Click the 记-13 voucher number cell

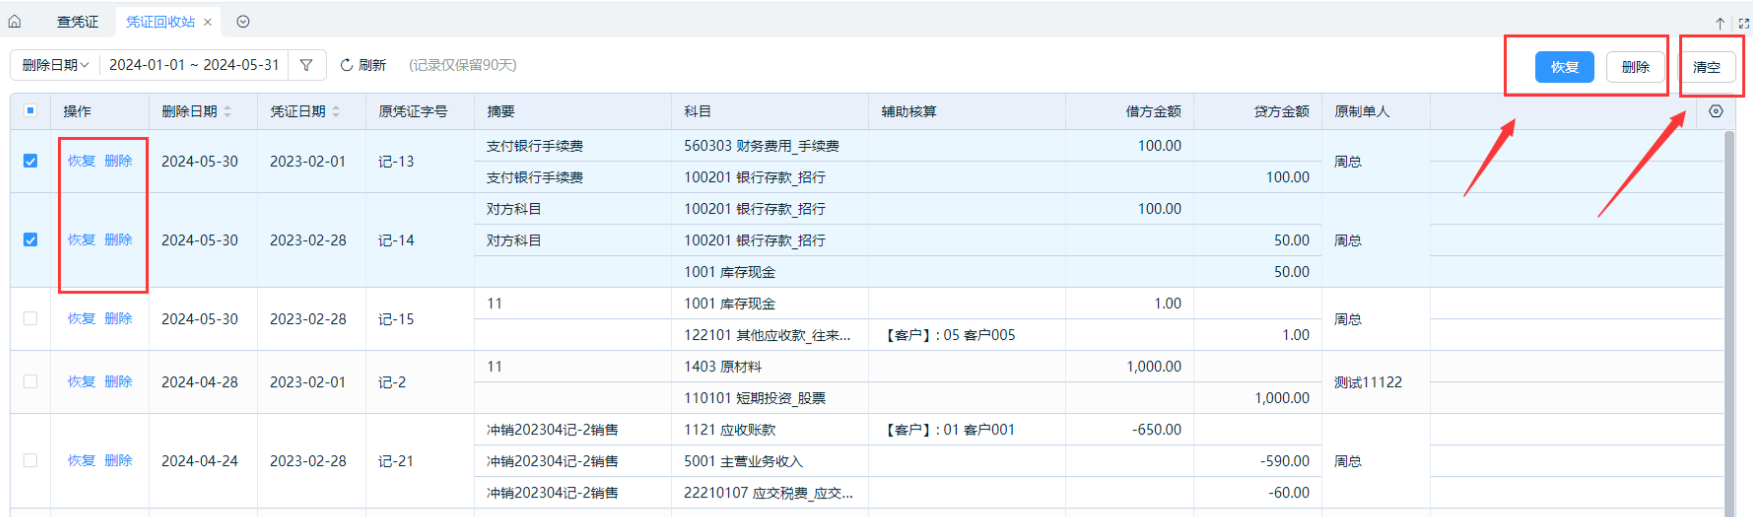coord(420,161)
